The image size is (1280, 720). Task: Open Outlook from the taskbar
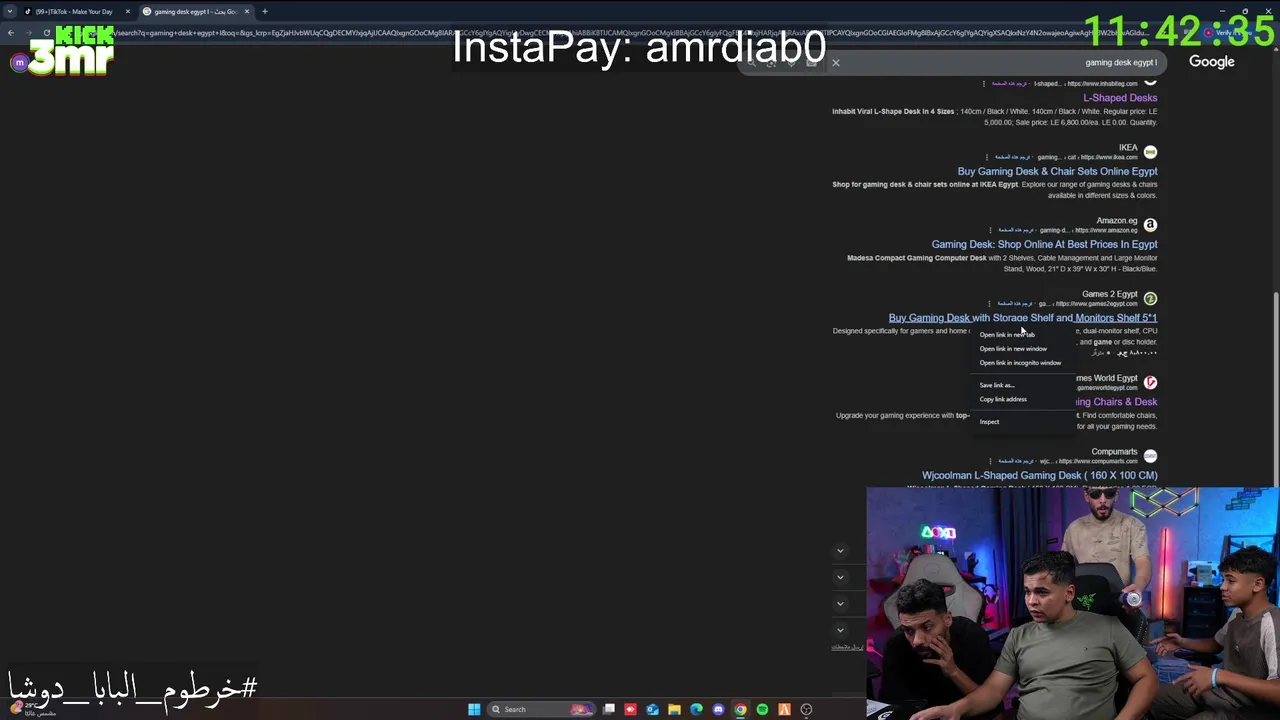652,709
